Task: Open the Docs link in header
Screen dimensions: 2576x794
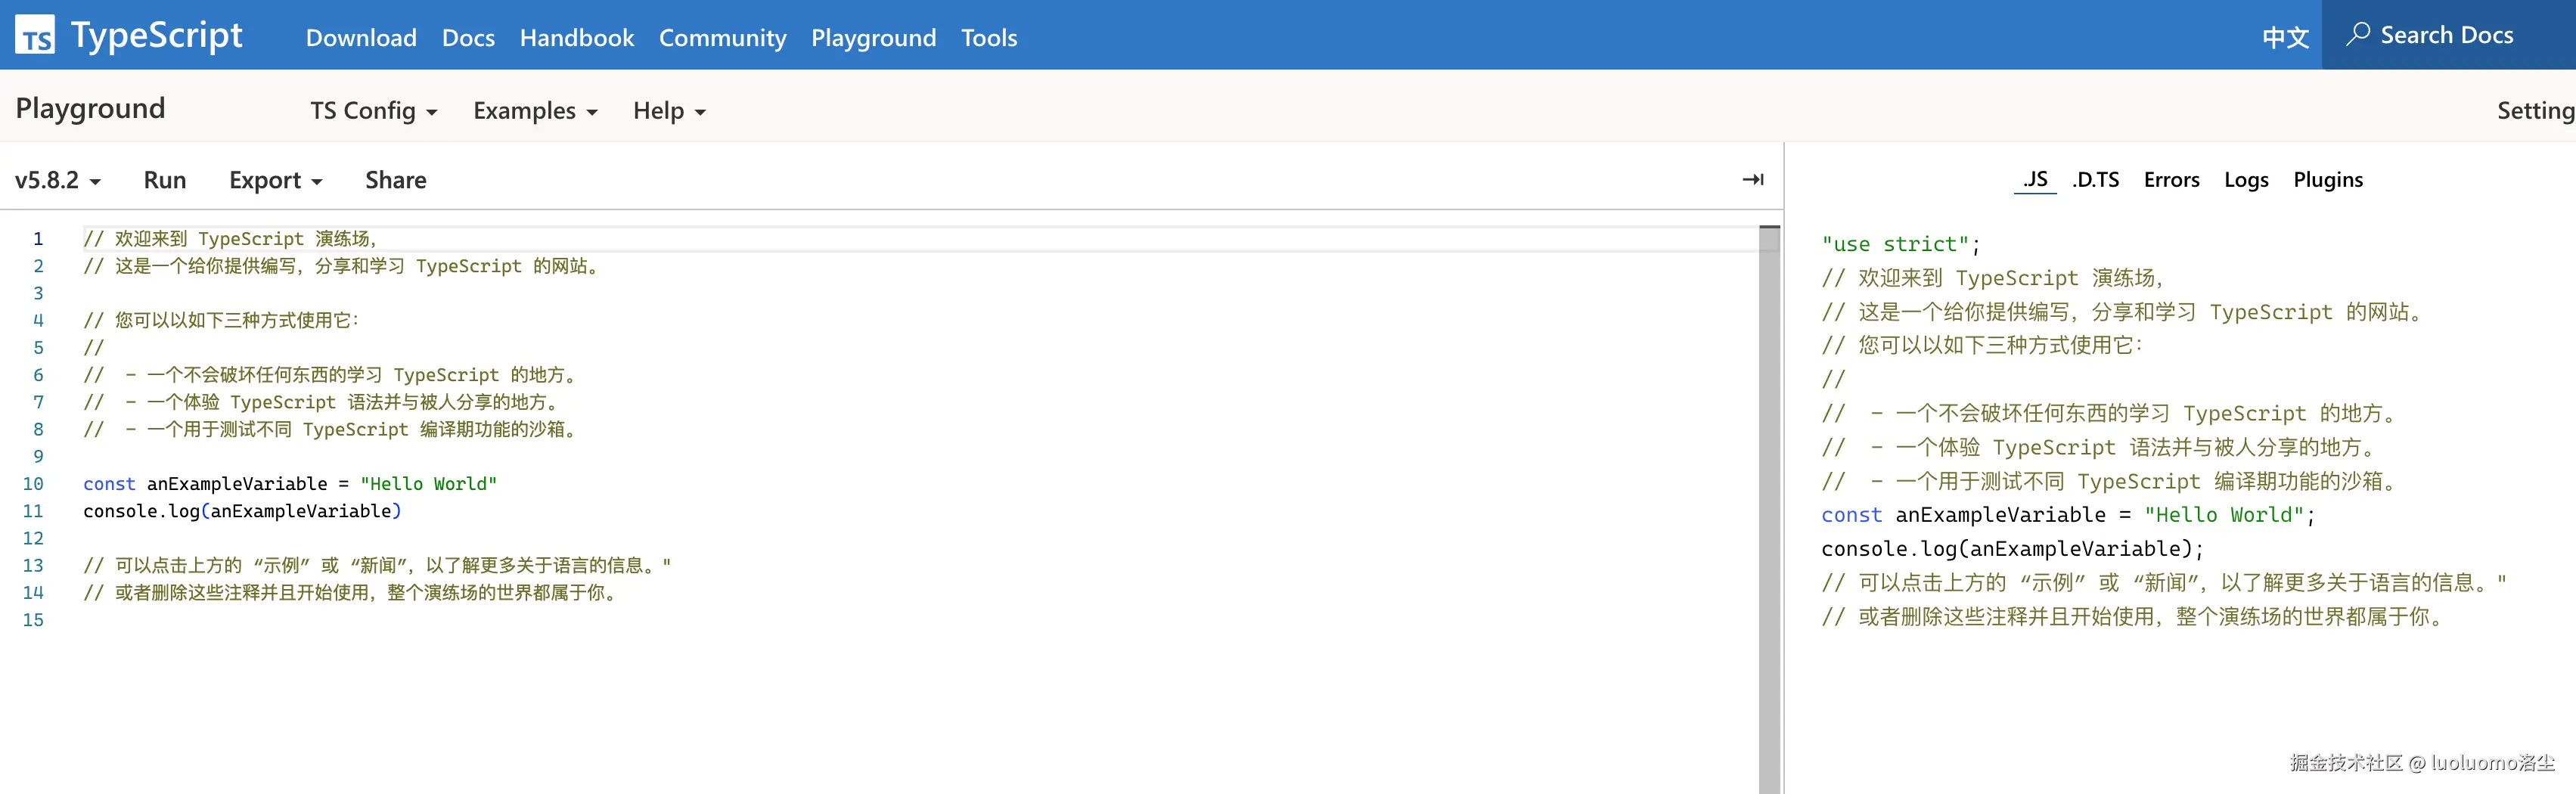Action: click(x=468, y=38)
